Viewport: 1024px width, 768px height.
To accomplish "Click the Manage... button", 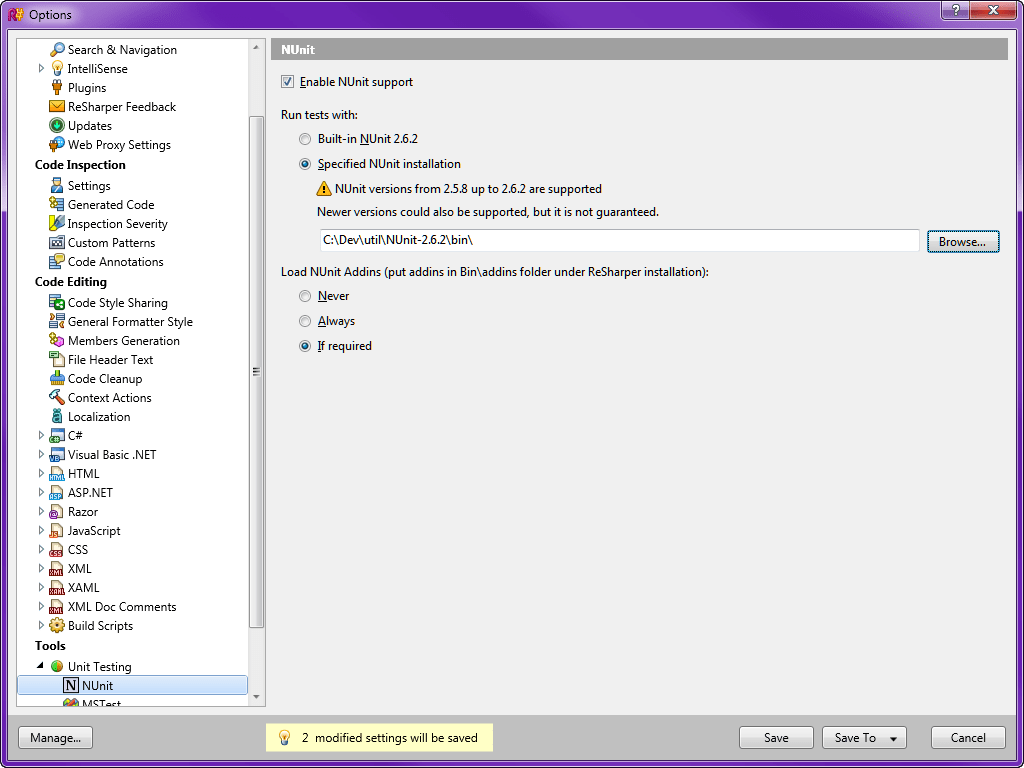I will (56, 738).
